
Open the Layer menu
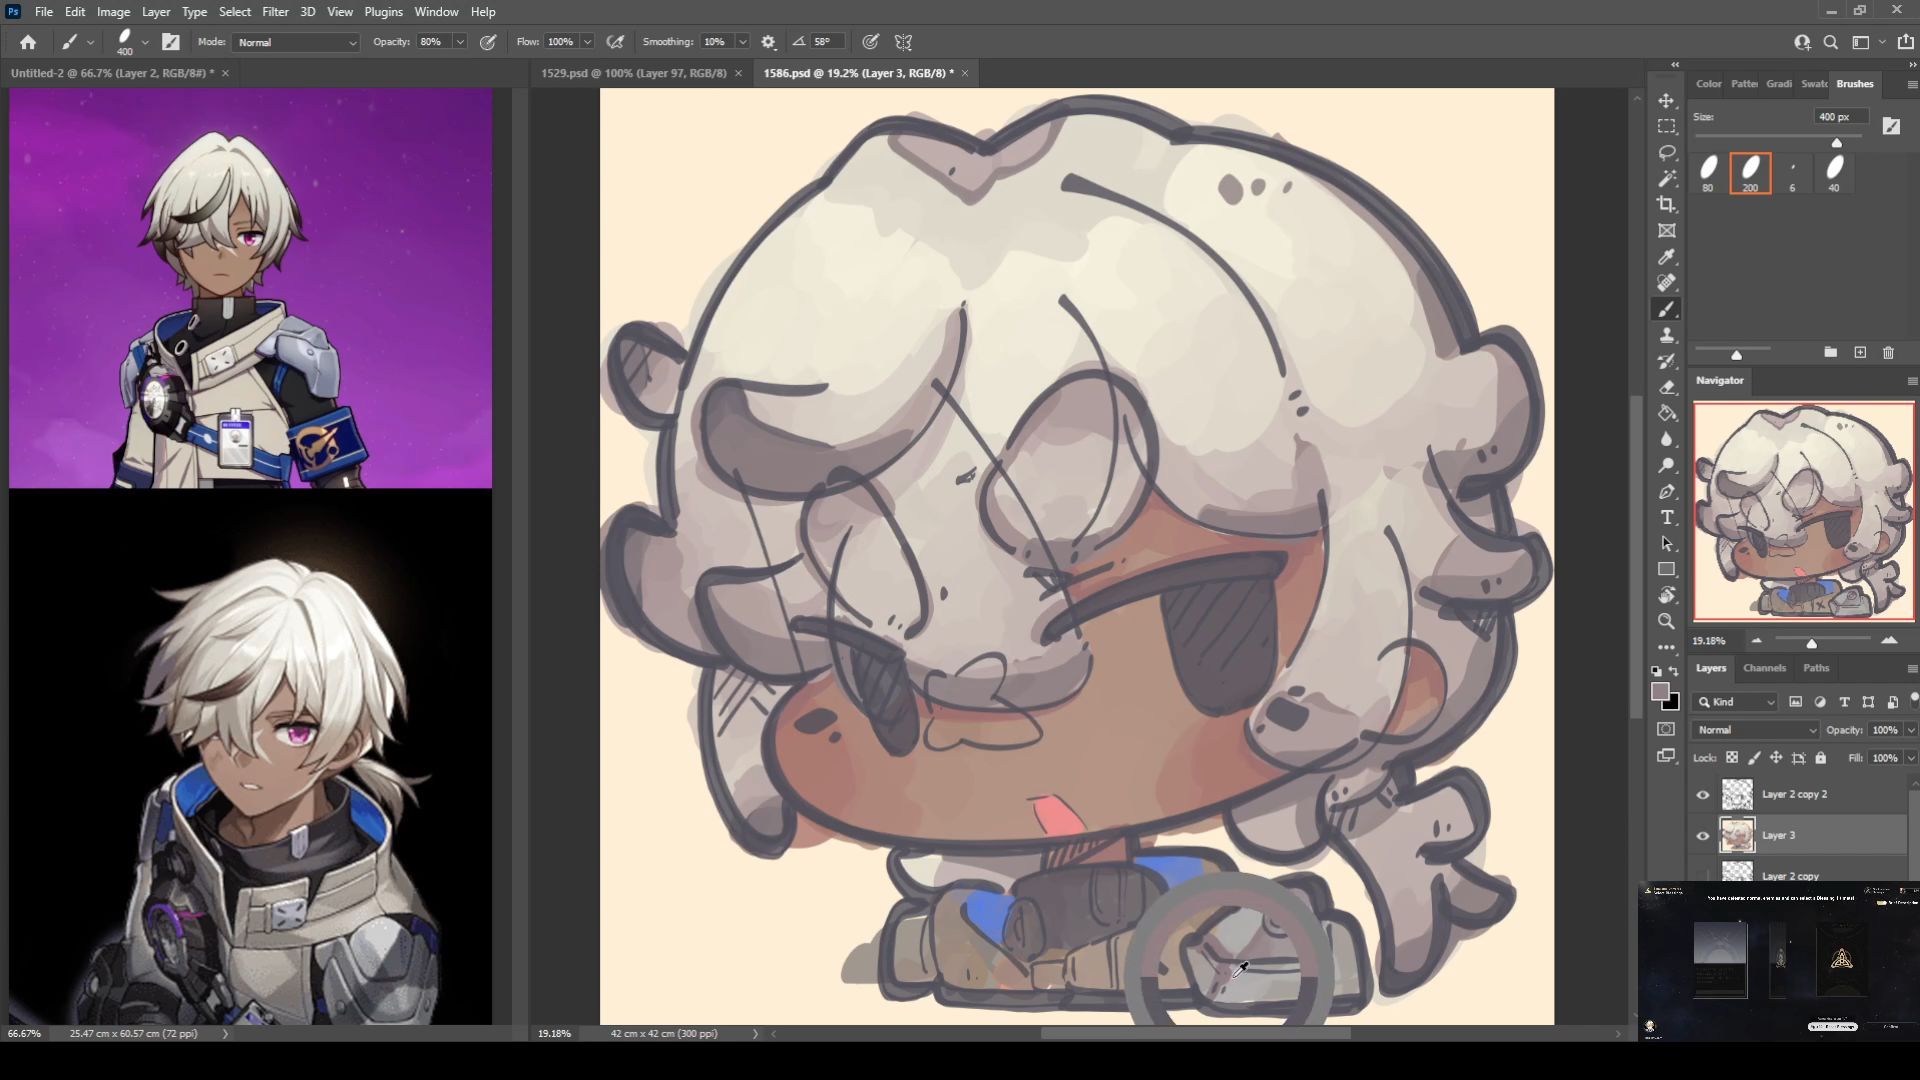click(155, 12)
